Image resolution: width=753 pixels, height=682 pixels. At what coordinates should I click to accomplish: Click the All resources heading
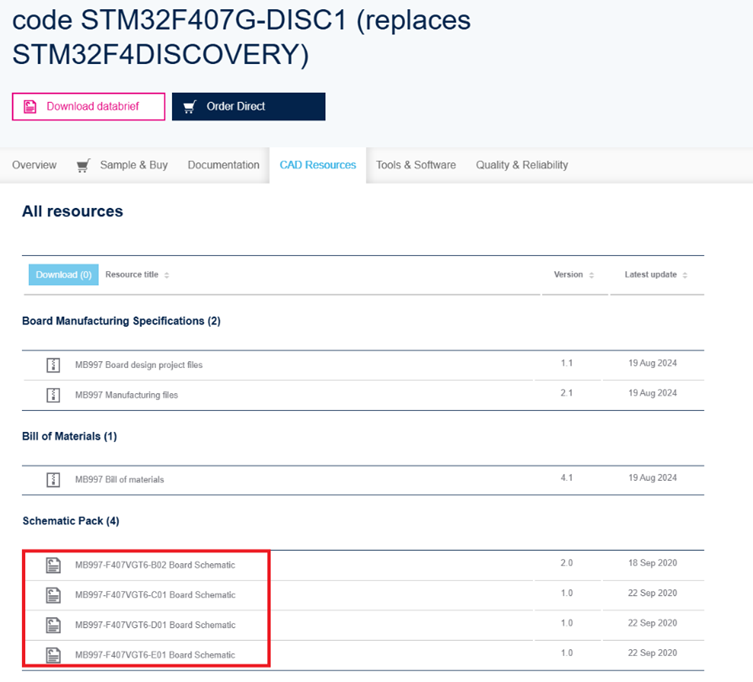click(x=73, y=211)
